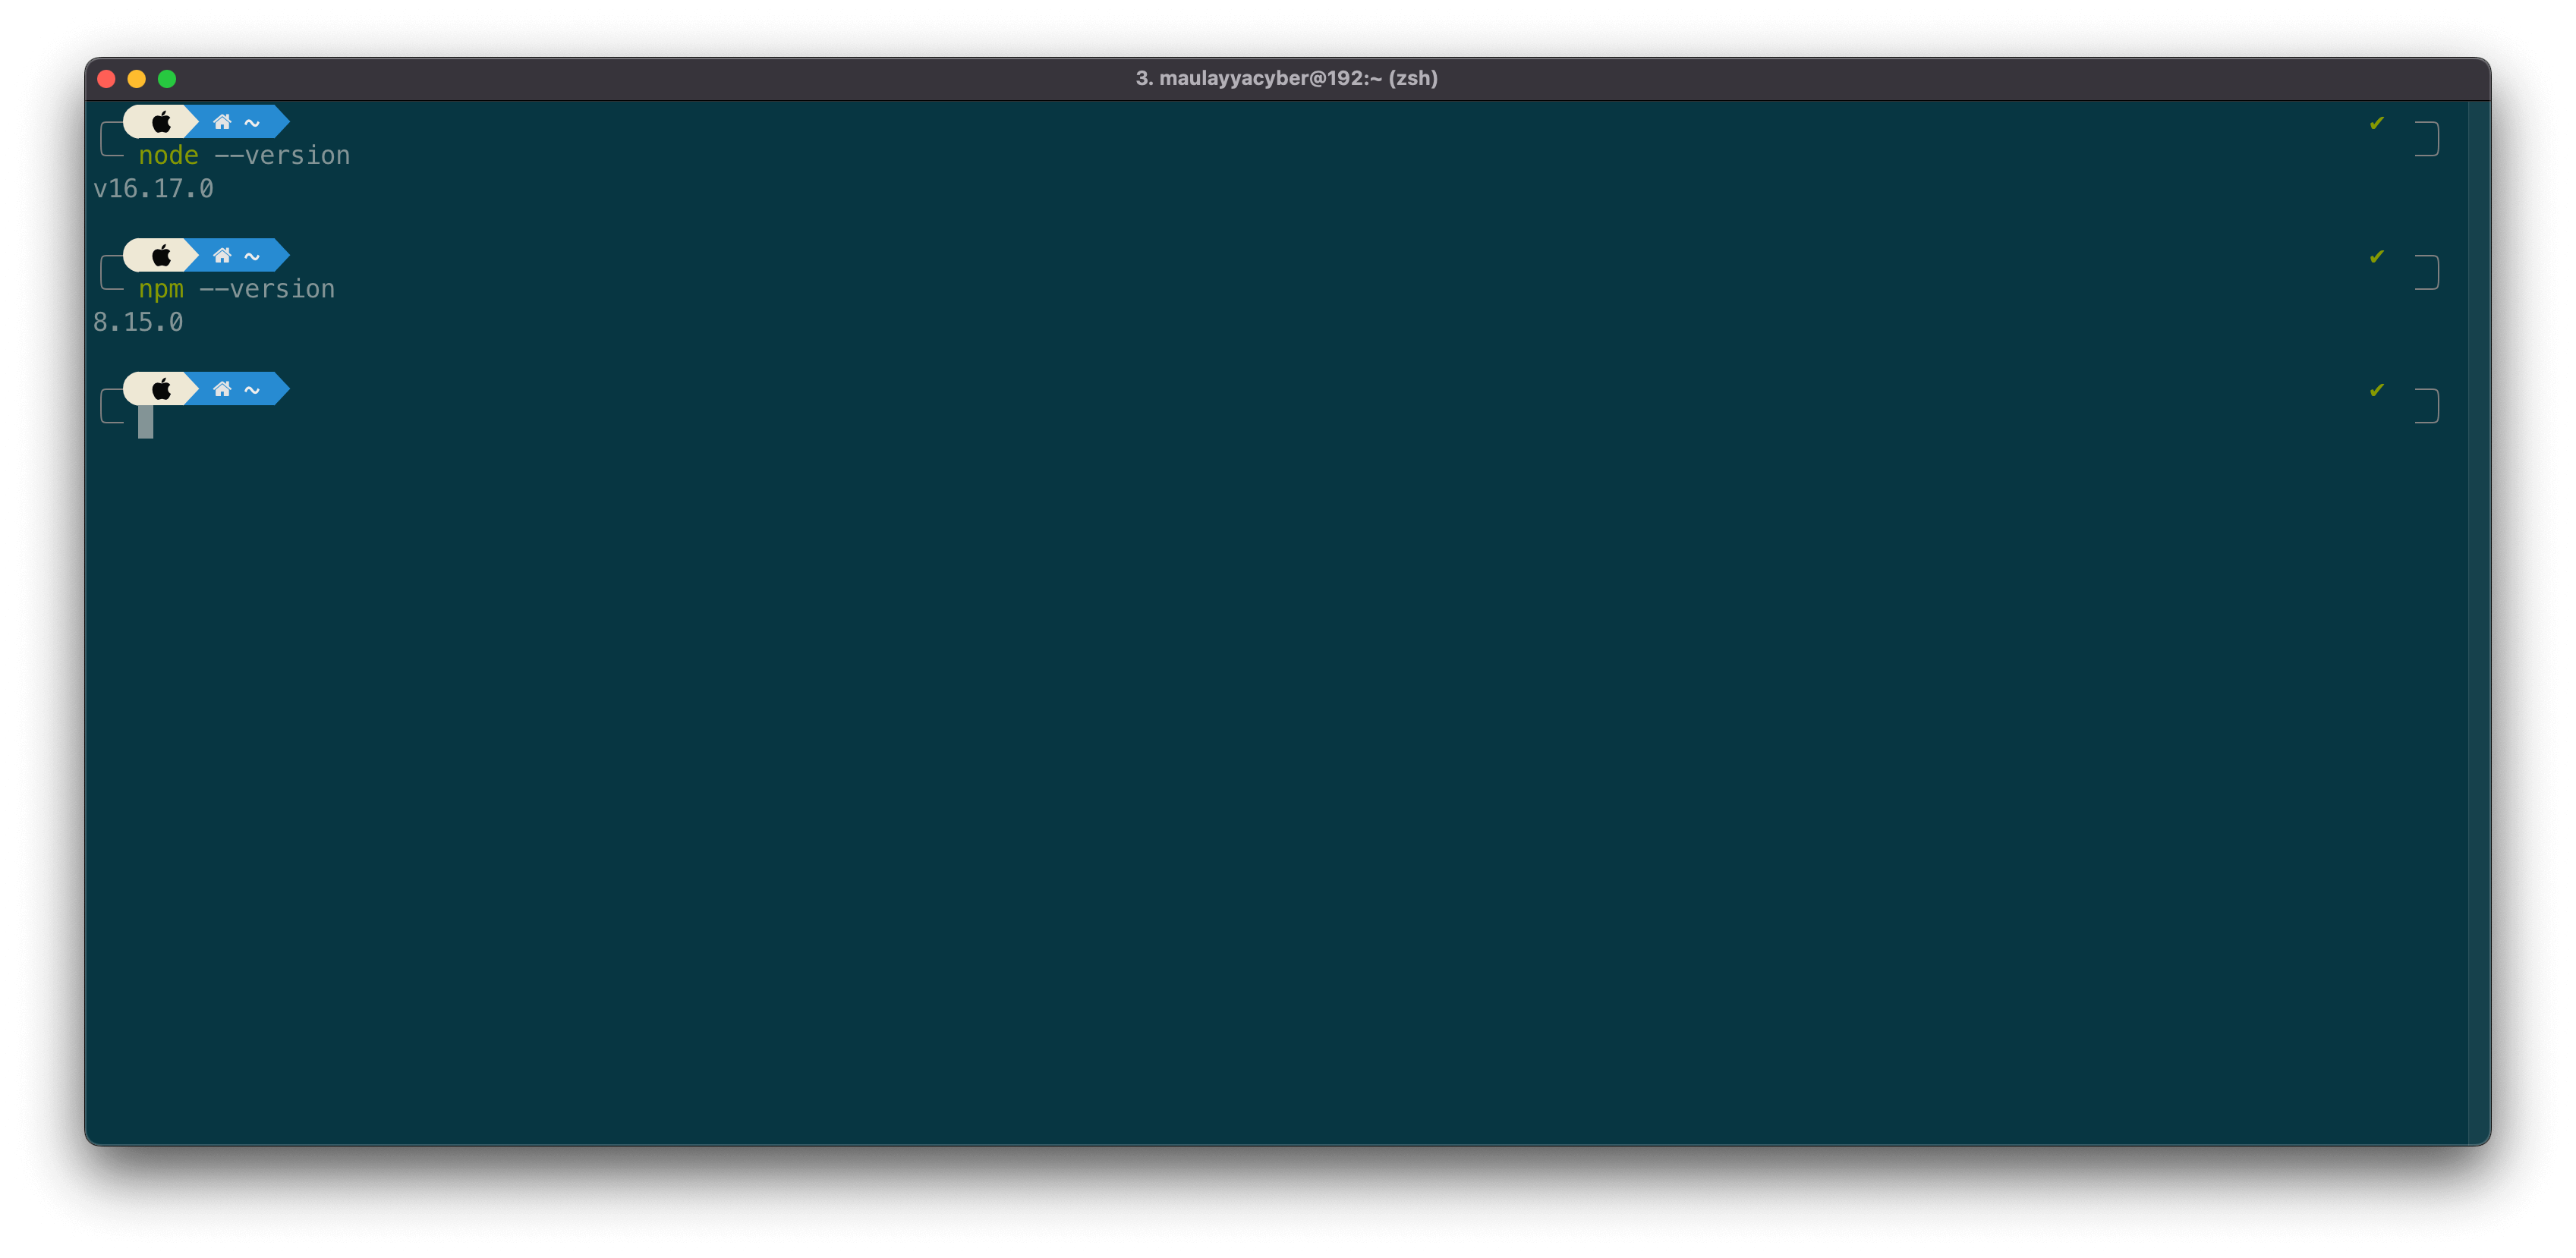Close the terminal with the red button

106,79
